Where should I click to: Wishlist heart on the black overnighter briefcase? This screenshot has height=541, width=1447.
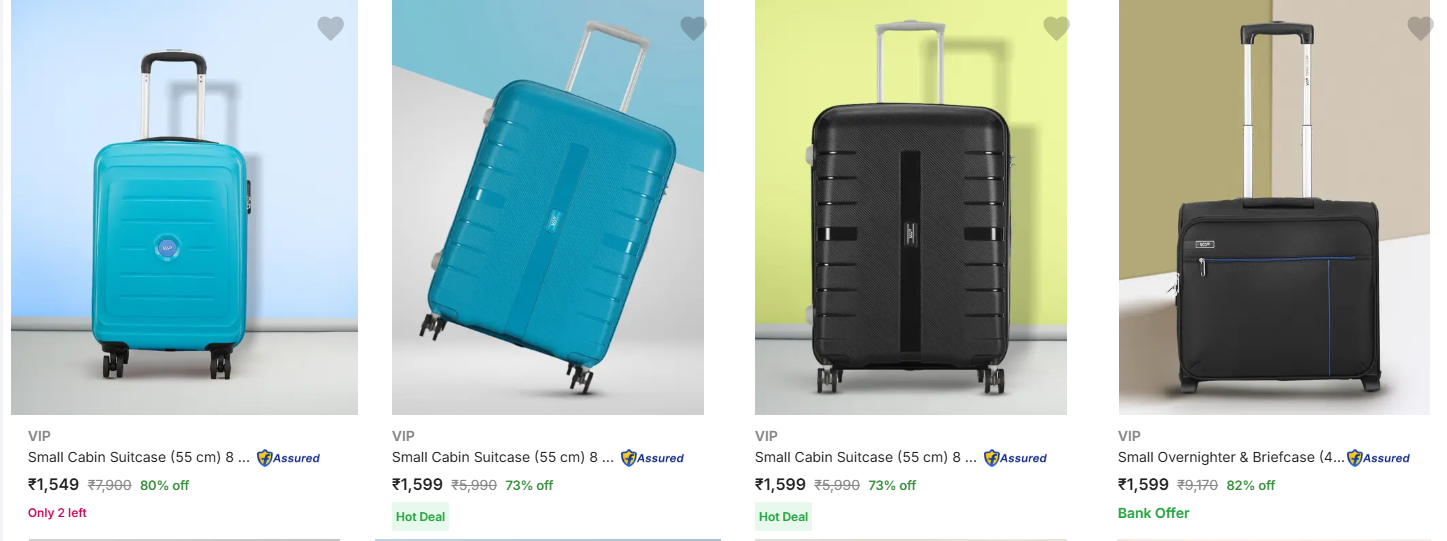(x=1419, y=29)
